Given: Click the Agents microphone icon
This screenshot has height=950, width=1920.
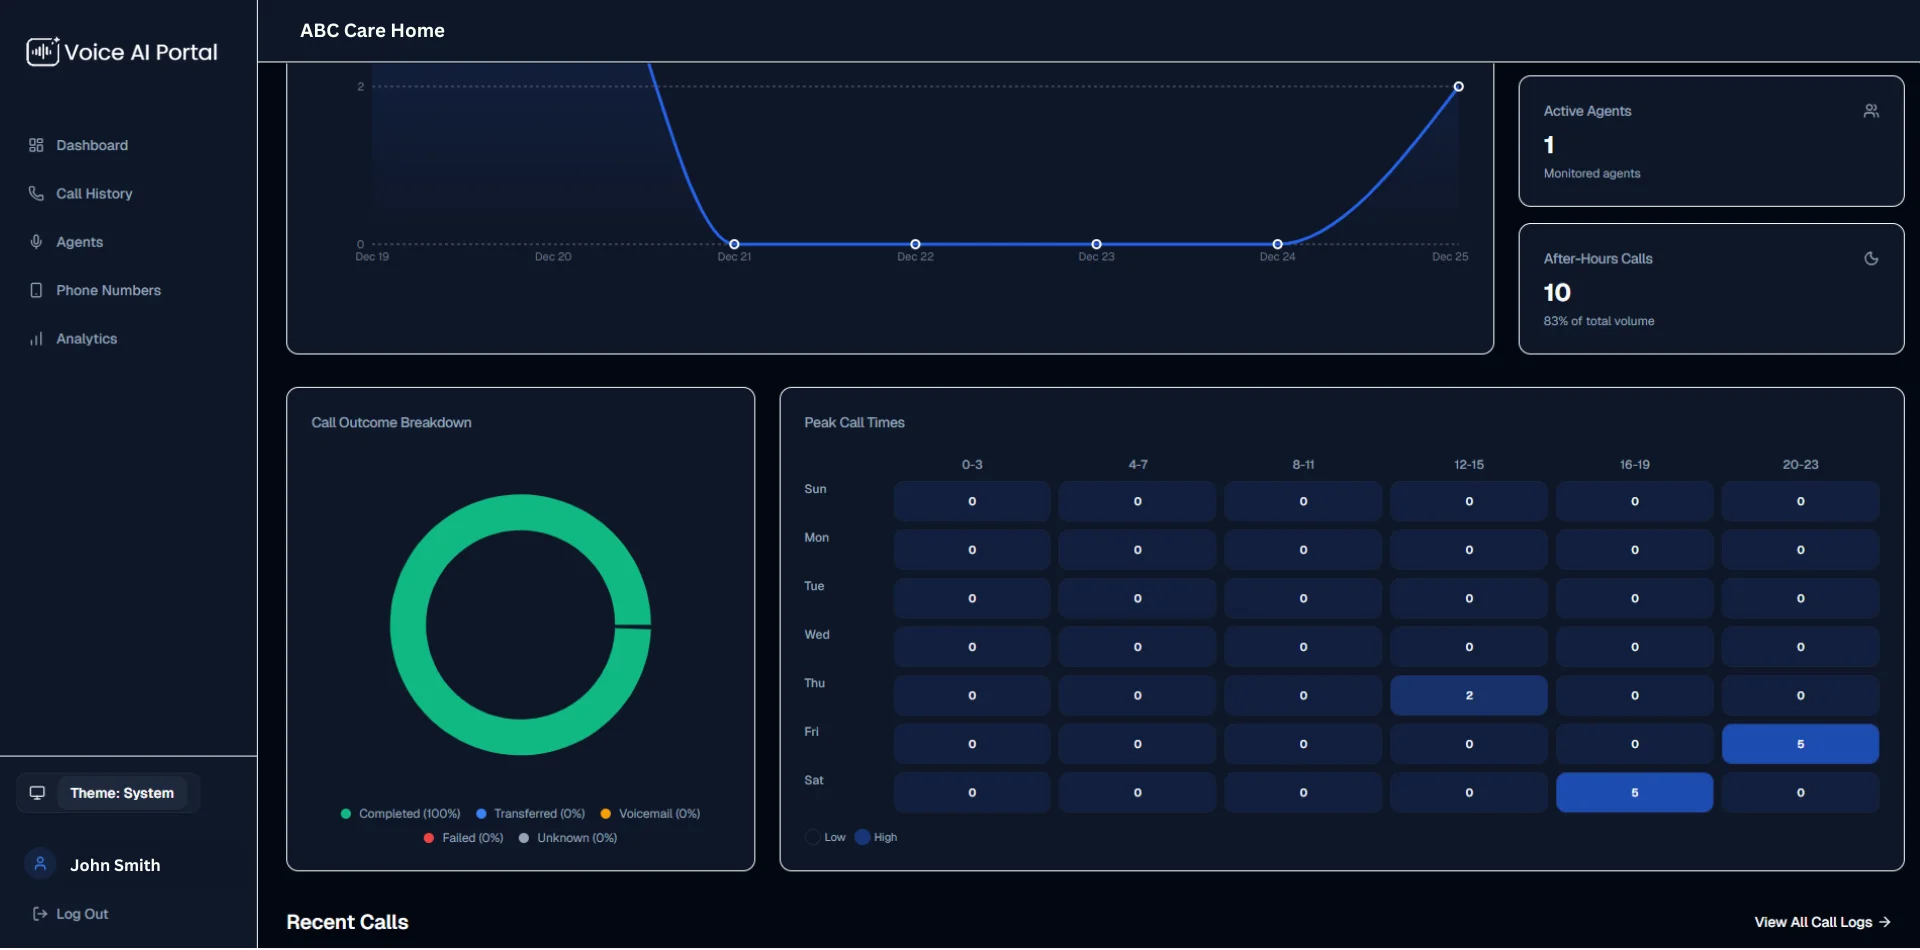Looking at the screenshot, I should 36,242.
